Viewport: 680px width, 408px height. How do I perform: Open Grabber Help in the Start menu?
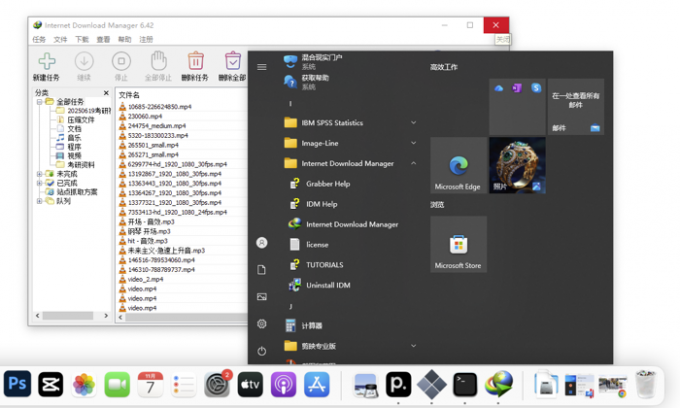(328, 184)
